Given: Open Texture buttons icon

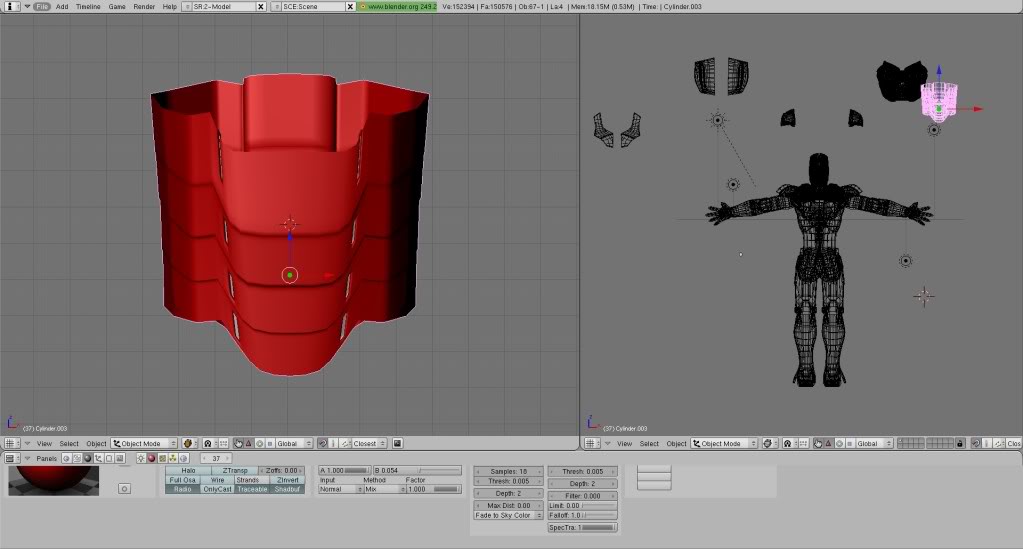Looking at the screenshot, I should tap(162, 458).
